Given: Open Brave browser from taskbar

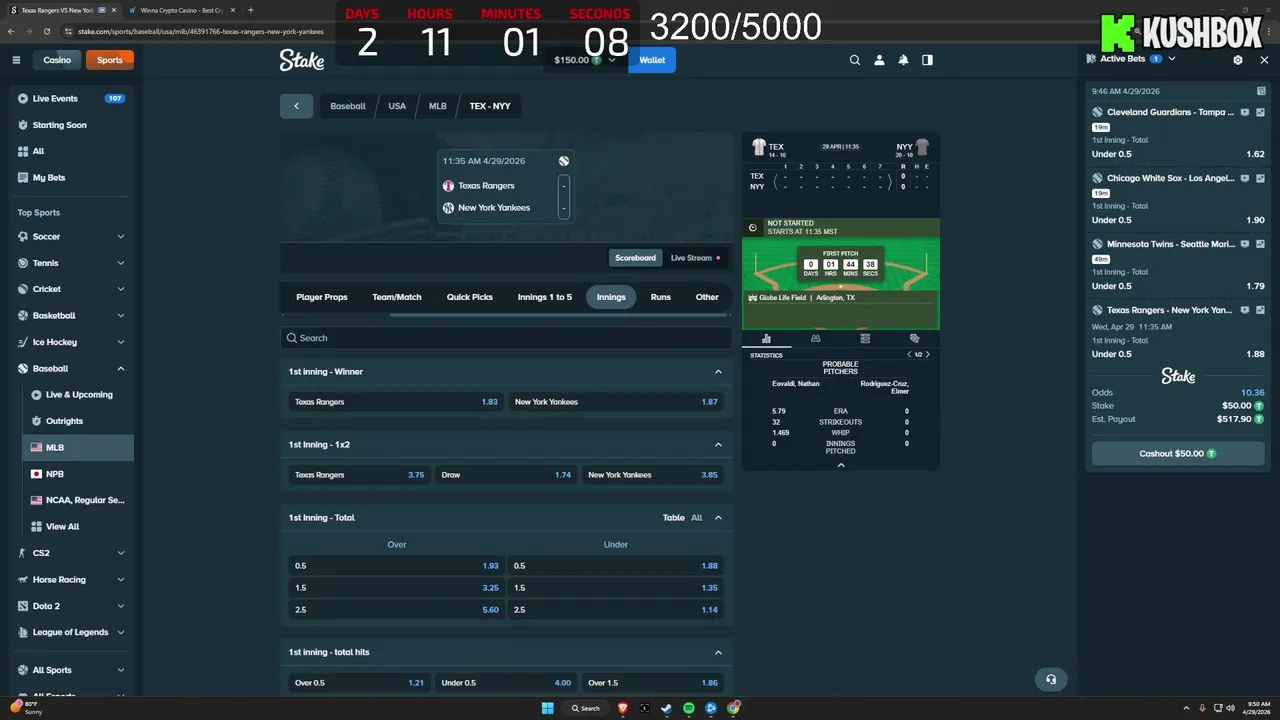Looking at the screenshot, I should [623, 708].
